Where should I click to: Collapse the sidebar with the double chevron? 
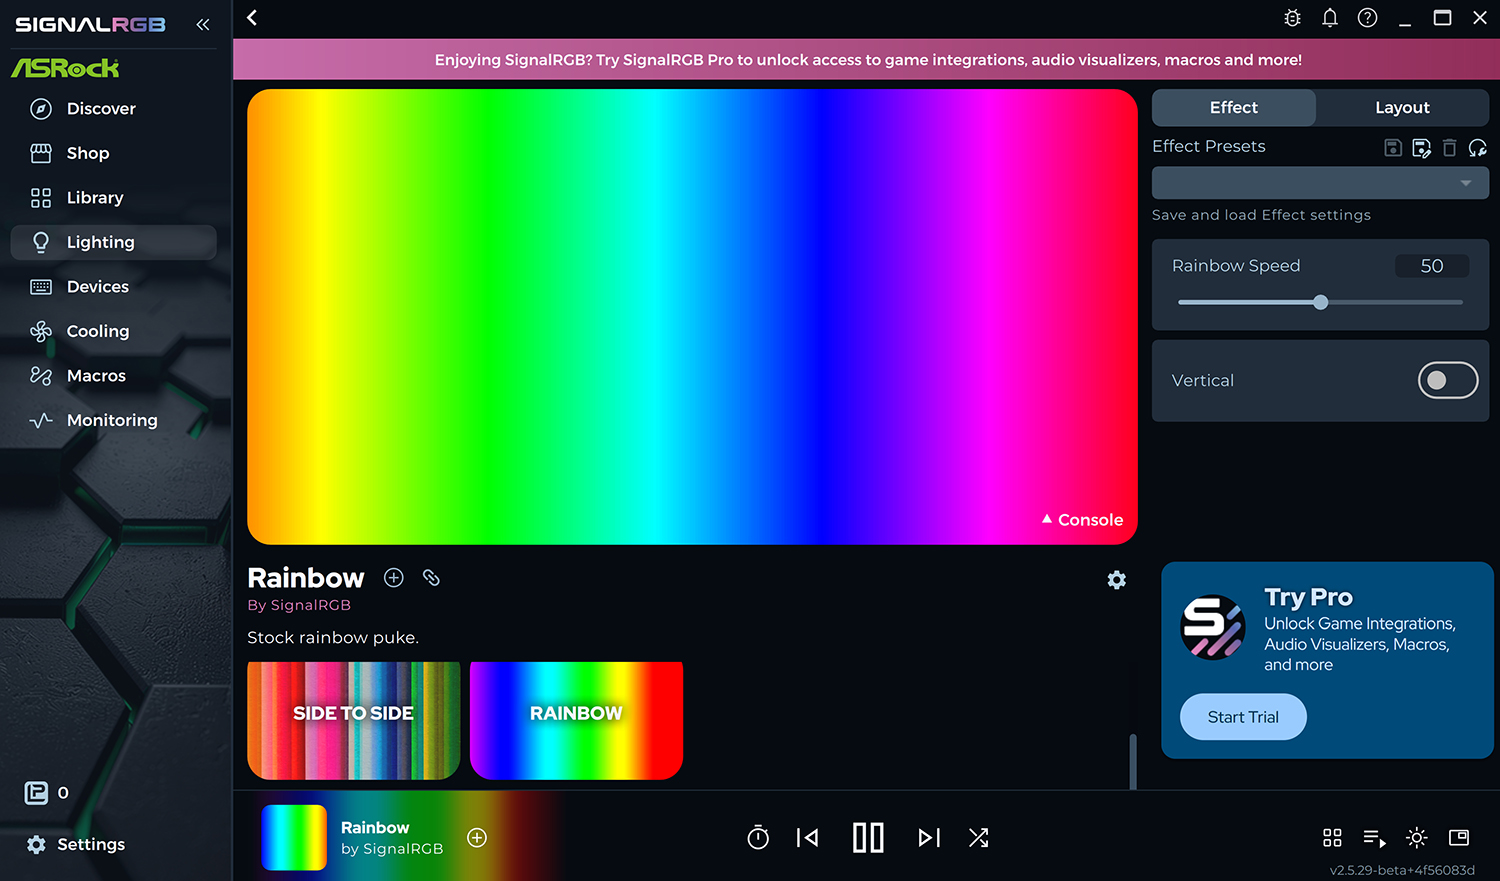[203, 24]
